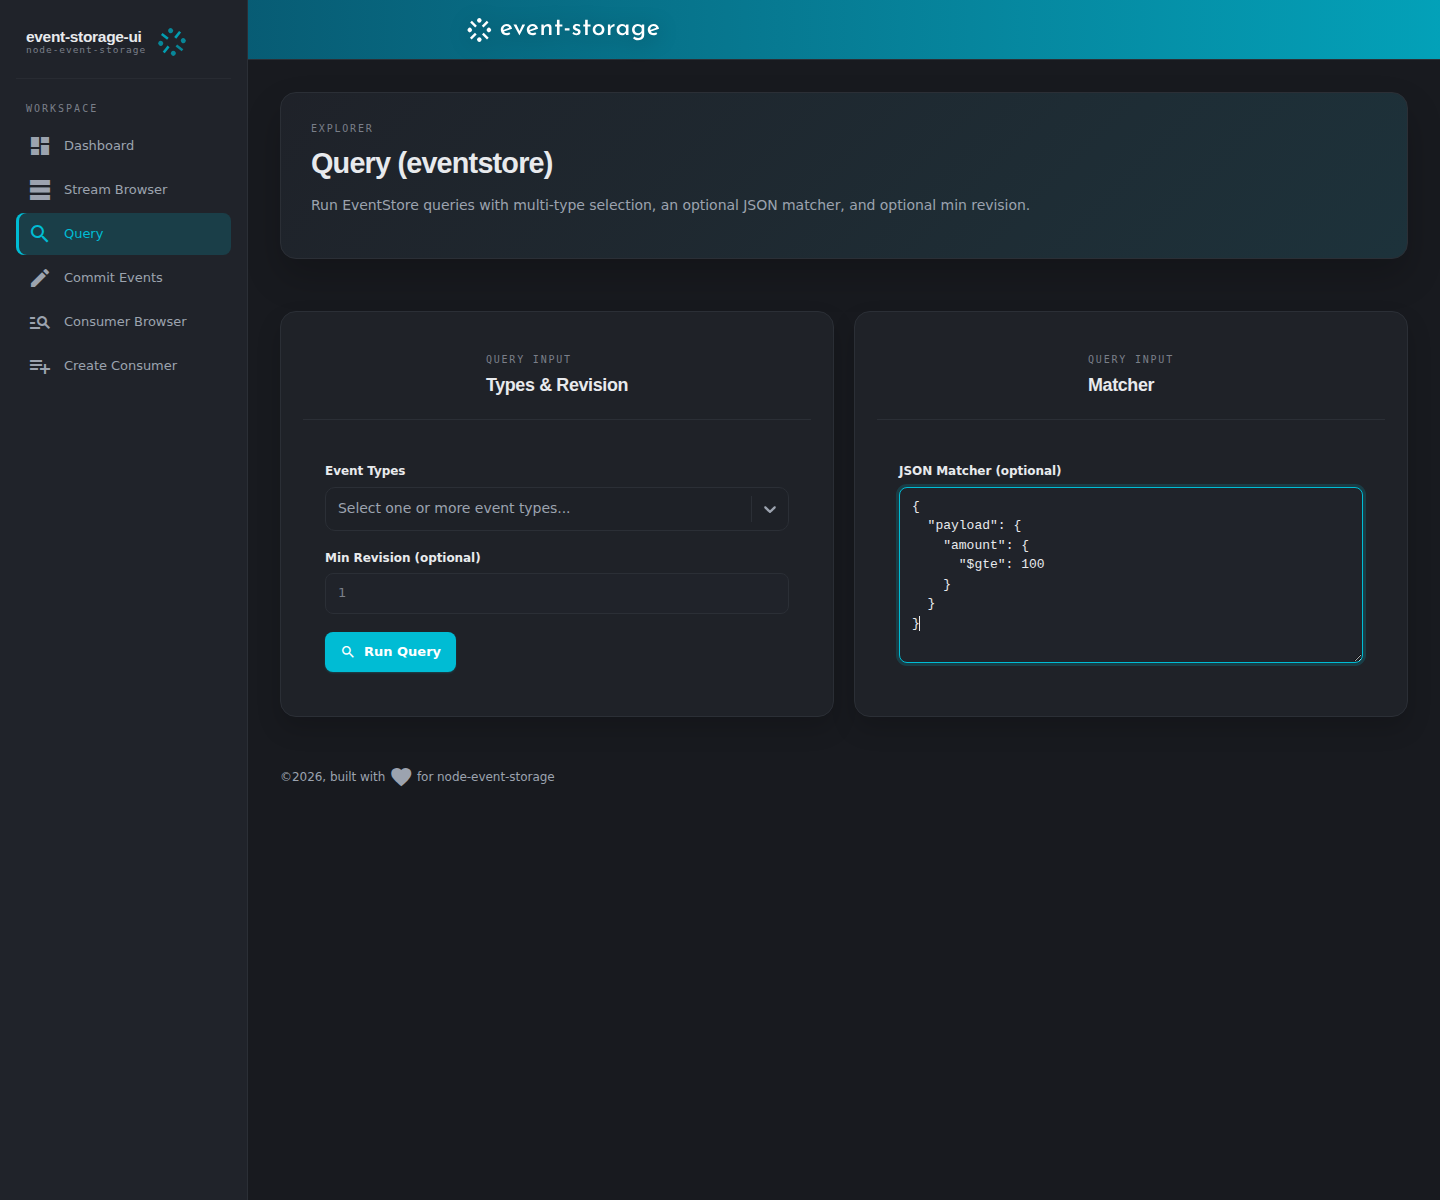Click the EXPLORER label above title
1440x1200 pixels.
pos(342,128)
